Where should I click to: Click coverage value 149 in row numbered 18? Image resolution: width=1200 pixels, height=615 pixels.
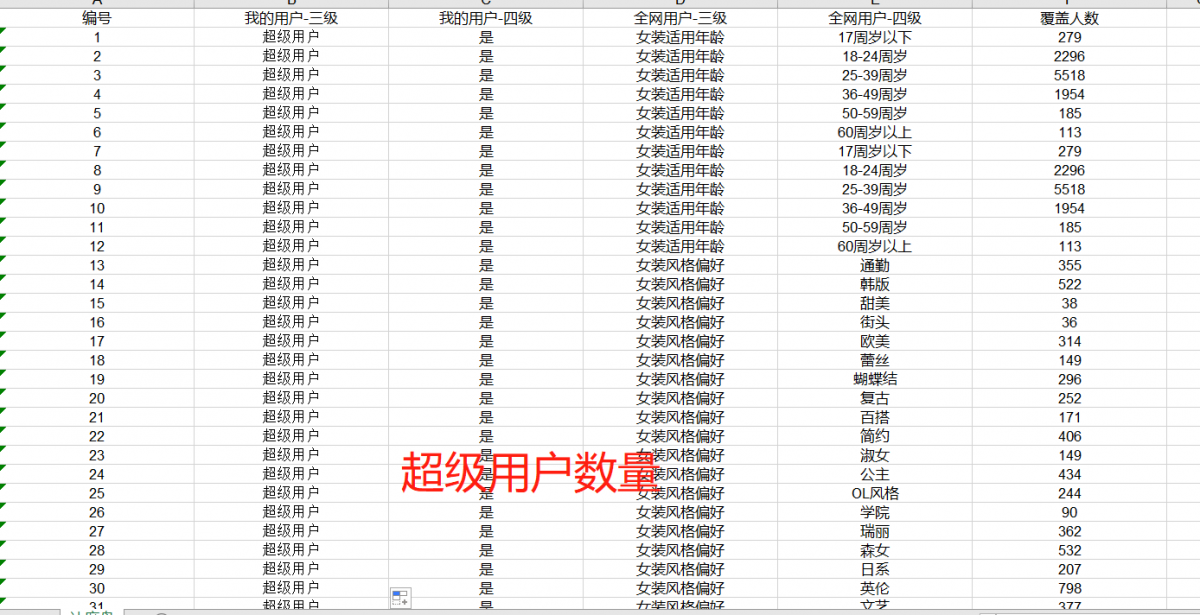[x=1069, y=360]
